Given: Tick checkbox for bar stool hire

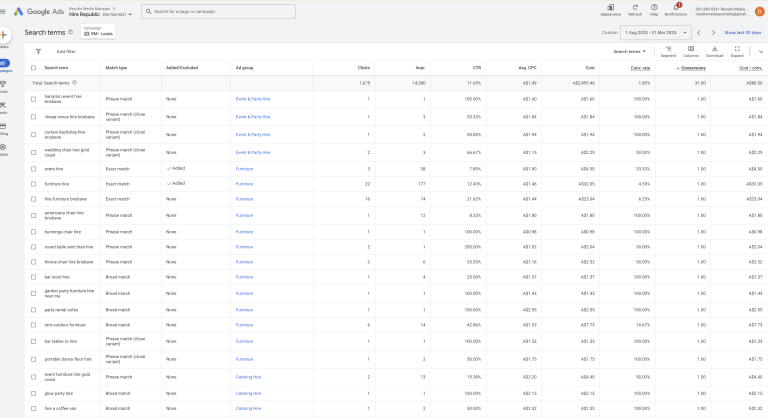Looking at the screenshot, I should pos(33,277).
